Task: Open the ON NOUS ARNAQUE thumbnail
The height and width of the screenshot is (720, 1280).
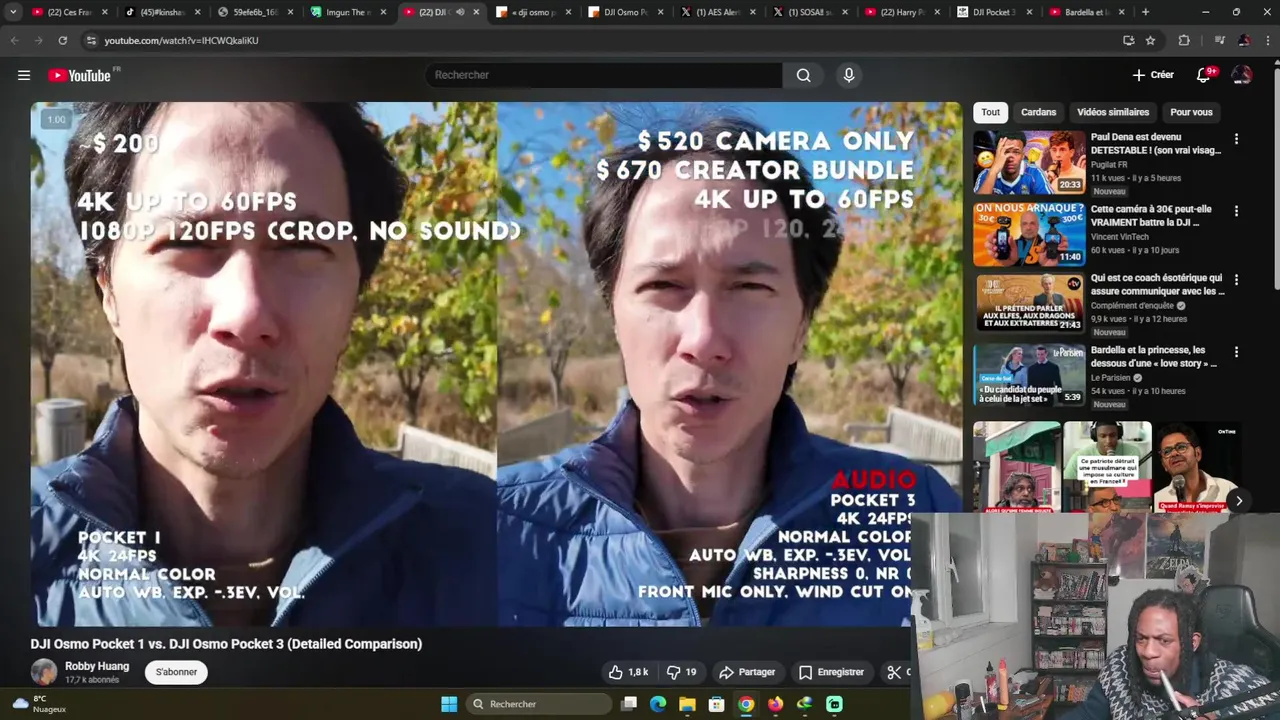Action: [1029, 234]
